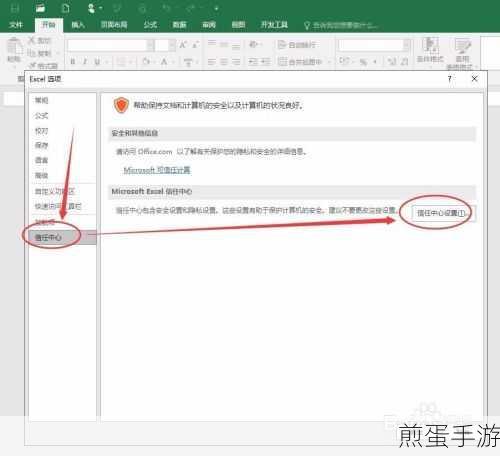The width and height of the screenshot is (500, 456).
Task: Click the Orientation (text angle) icon in ribbon
Action: (253, 44)
